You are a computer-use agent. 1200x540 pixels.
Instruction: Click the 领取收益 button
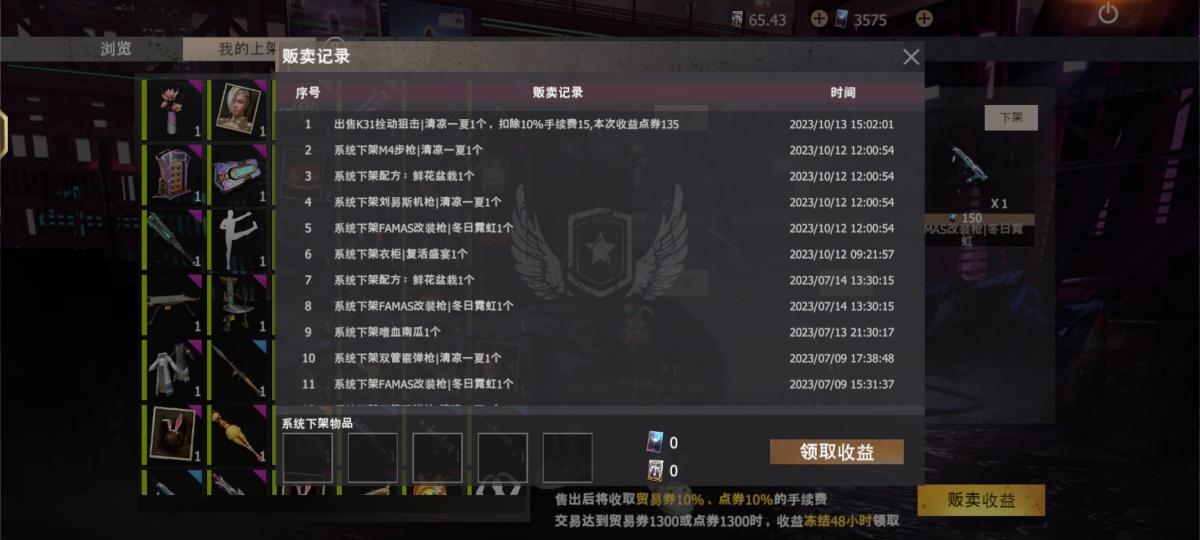pyautogui.click(x=837, y=452)
